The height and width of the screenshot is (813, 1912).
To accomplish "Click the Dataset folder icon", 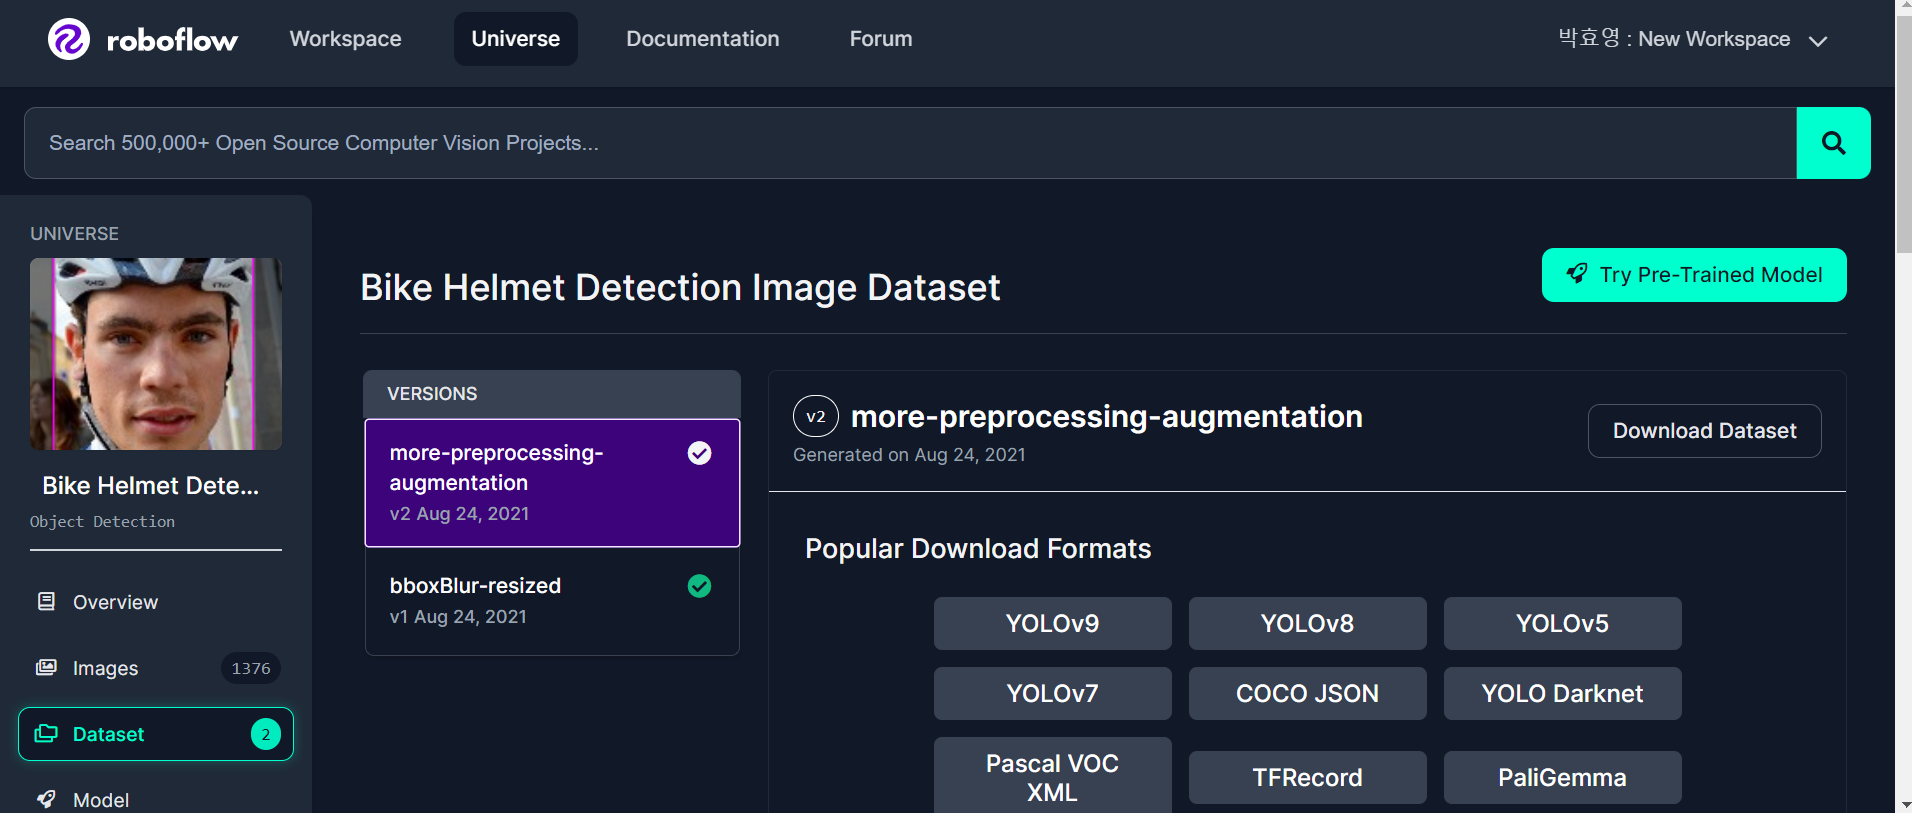I will (46, 733).
